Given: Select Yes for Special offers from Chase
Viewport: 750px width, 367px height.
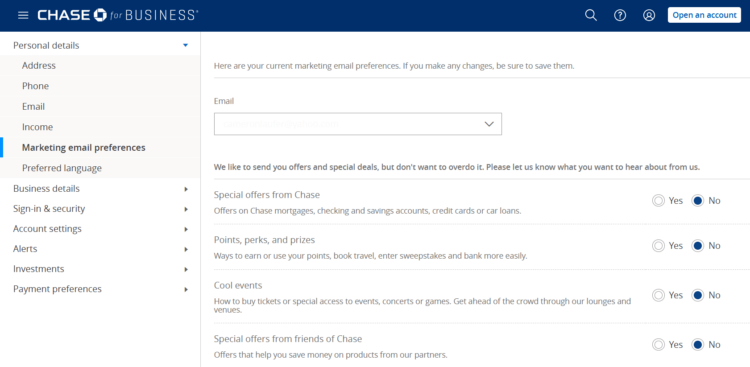Looking at the screenshot, I should [x=659, y=200].
